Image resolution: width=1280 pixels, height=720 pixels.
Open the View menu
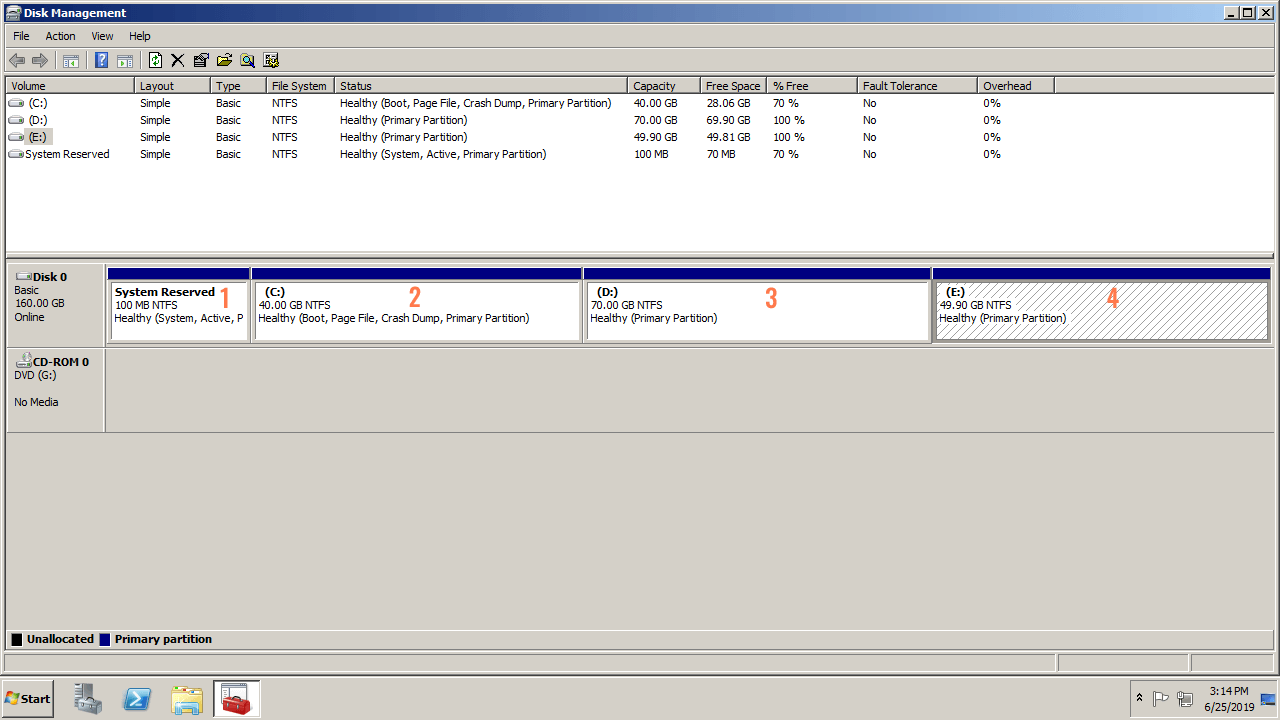pos(102,36)
